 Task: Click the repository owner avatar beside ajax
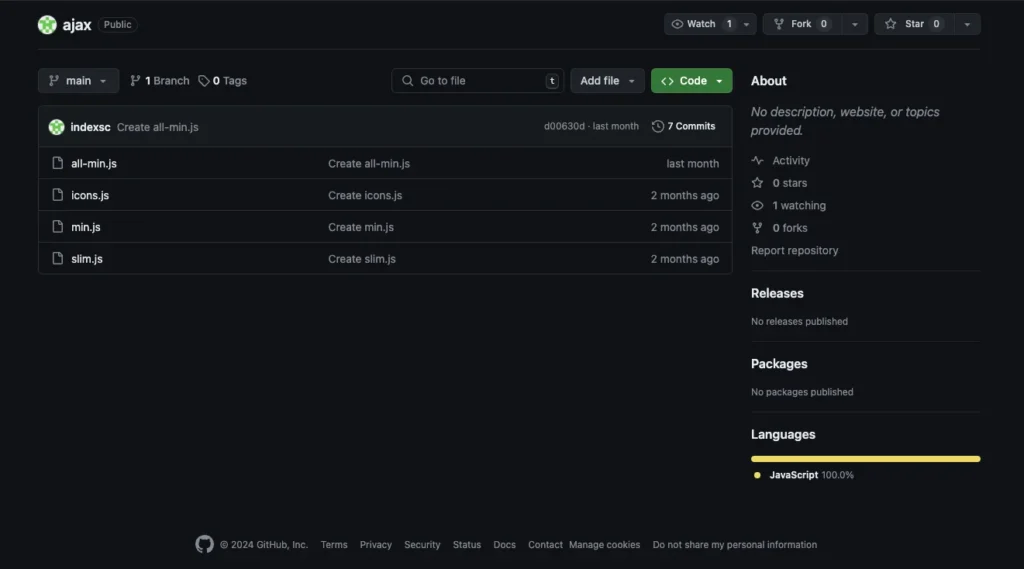click(47, 25)
